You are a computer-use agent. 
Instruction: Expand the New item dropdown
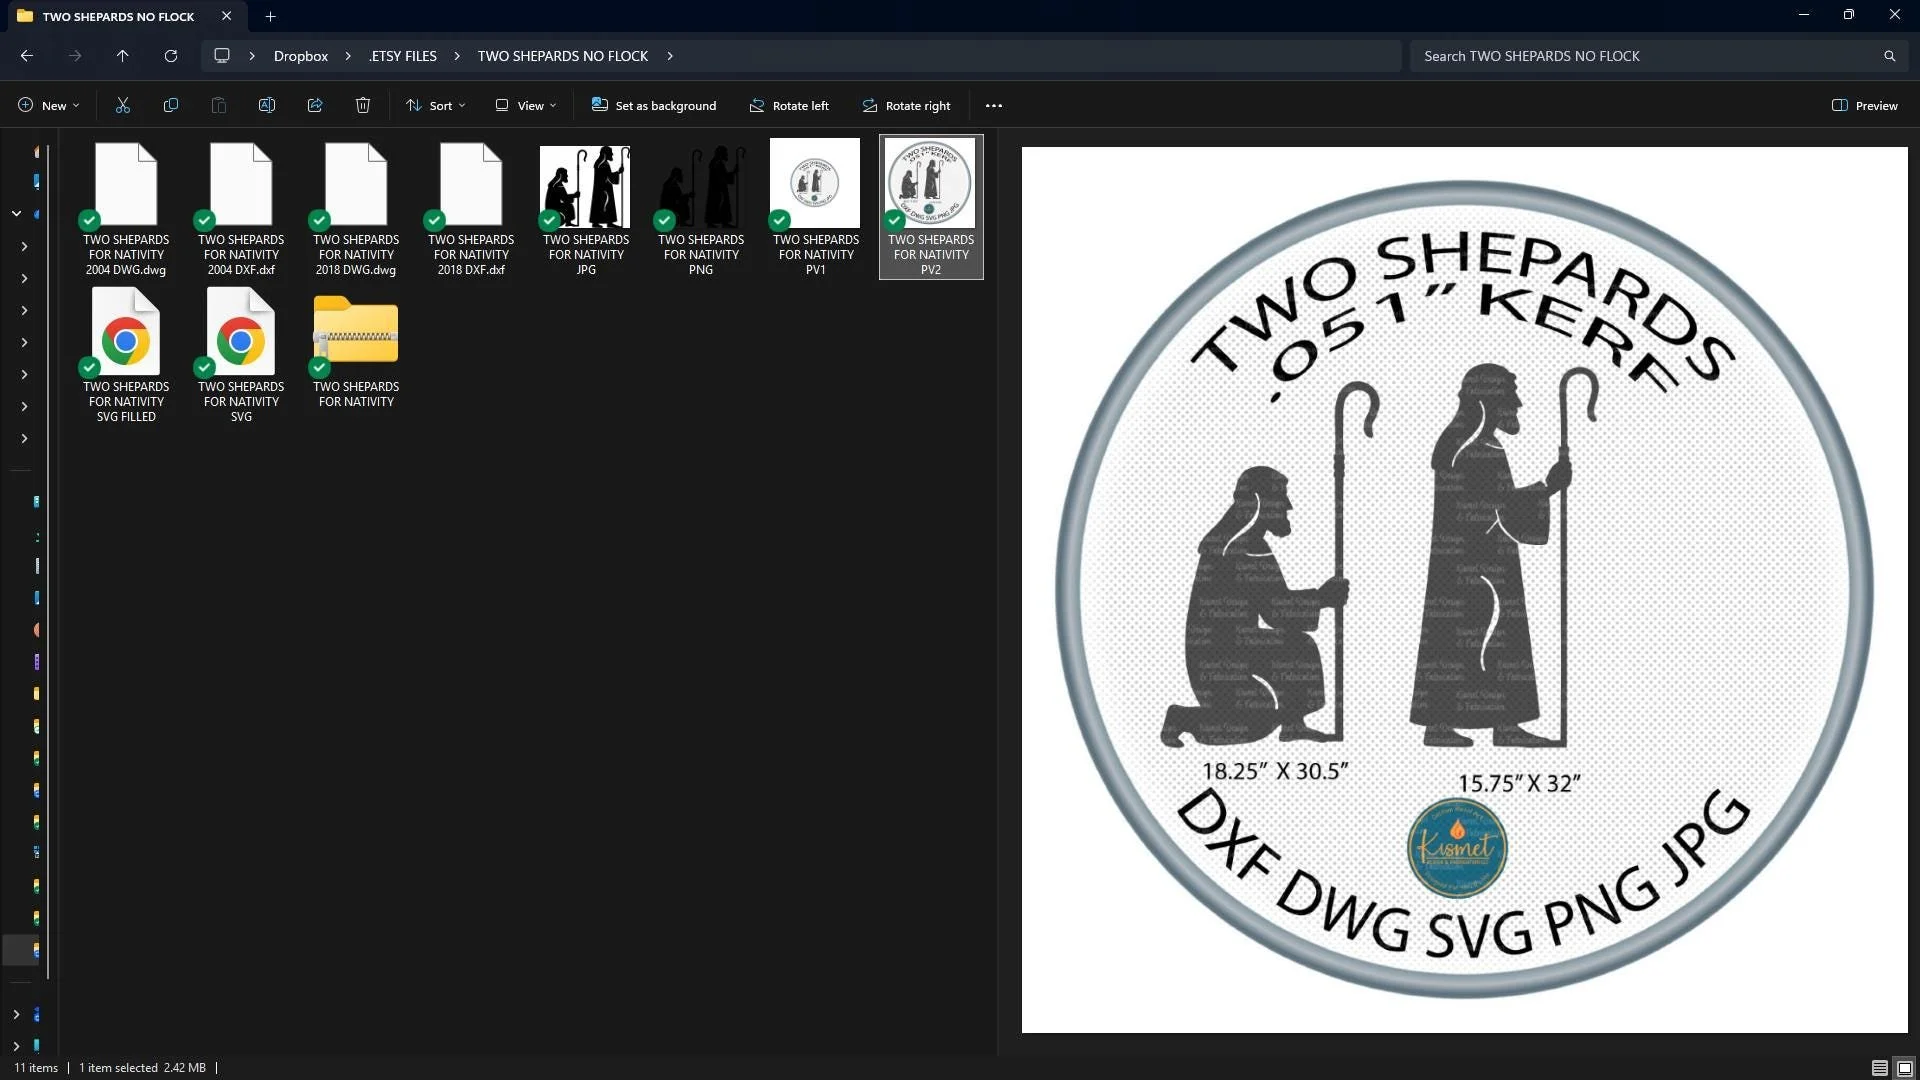click(x=48, y=105)
